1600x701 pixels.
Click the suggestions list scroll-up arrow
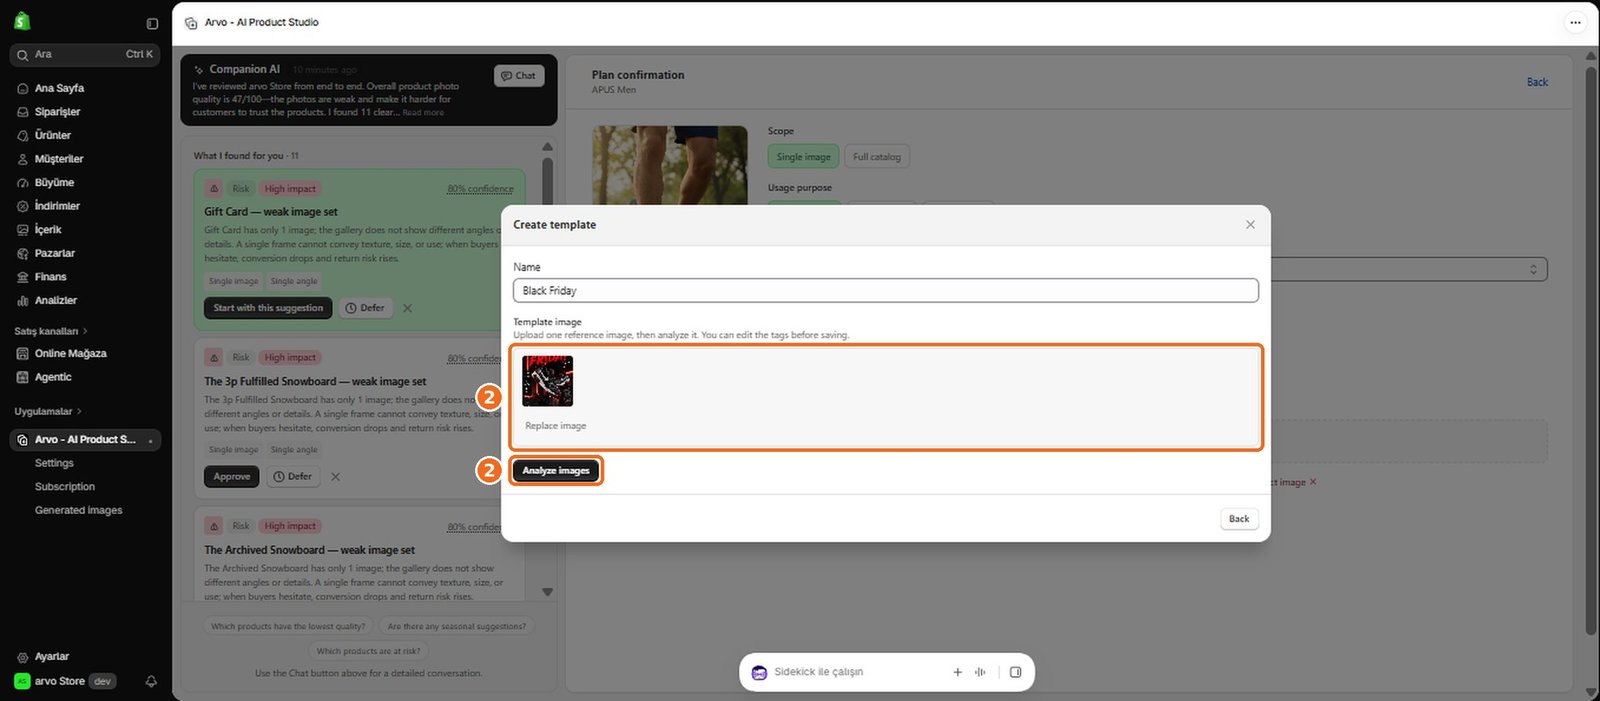[547, 147]
